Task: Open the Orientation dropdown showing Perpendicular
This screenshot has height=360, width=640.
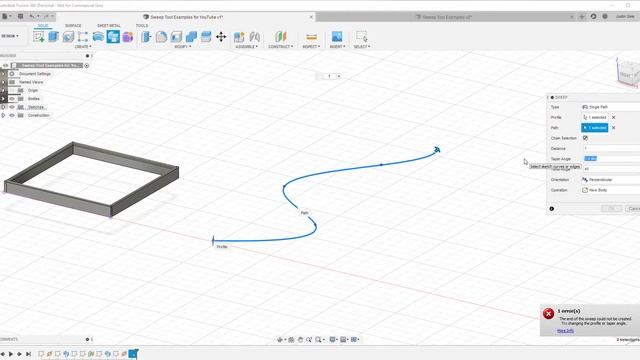Action: (611, 180)
